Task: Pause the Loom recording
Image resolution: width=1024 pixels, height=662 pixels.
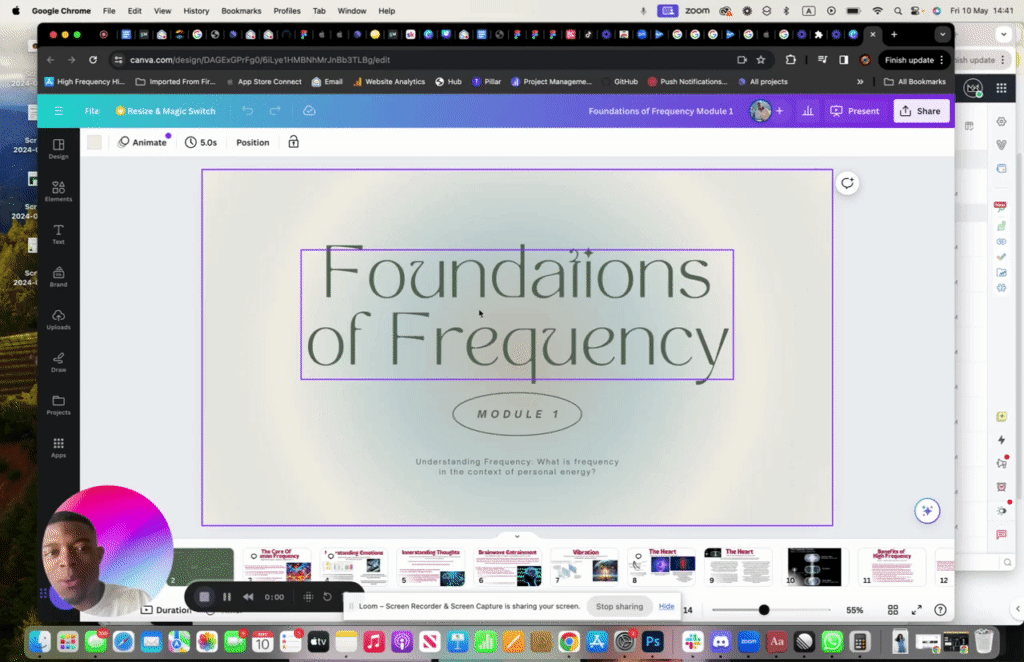Action: (x=226, y=597)
